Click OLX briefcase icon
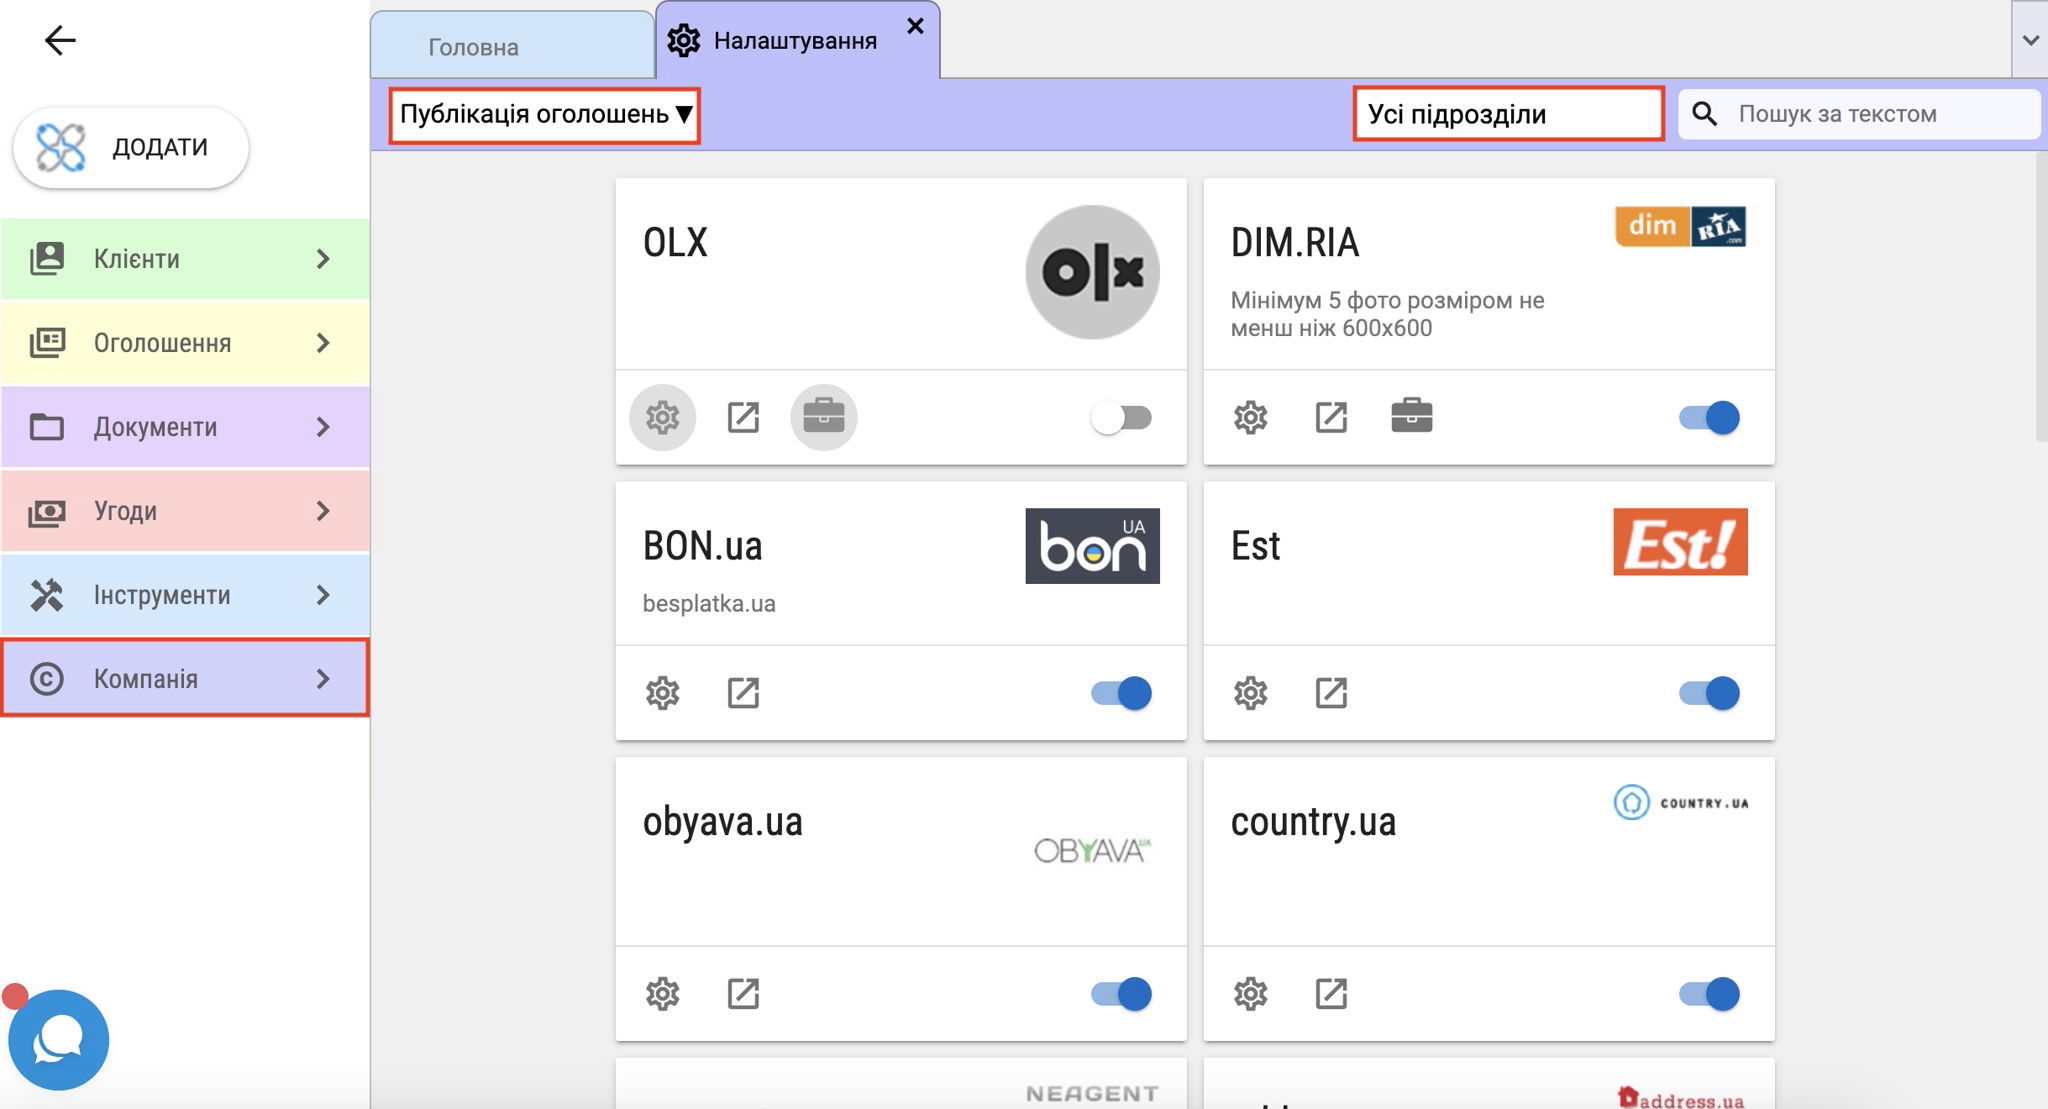The image size is (2048, 1109). coord(824,417)
